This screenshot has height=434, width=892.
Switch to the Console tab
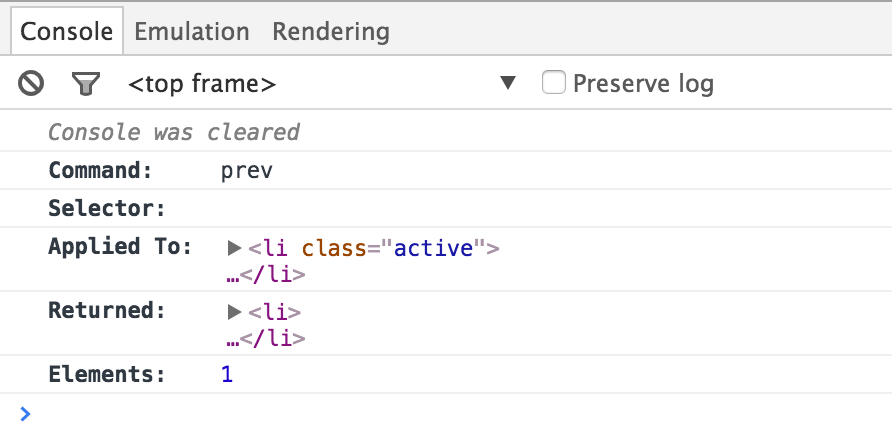pos(67,32)
